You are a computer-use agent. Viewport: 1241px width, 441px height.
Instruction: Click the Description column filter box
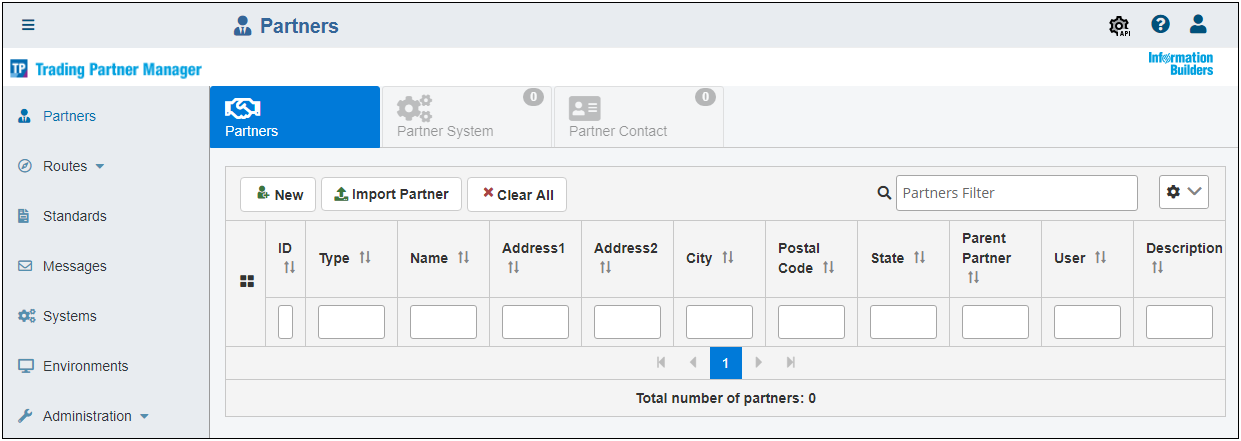click(x=1179, y=322)
